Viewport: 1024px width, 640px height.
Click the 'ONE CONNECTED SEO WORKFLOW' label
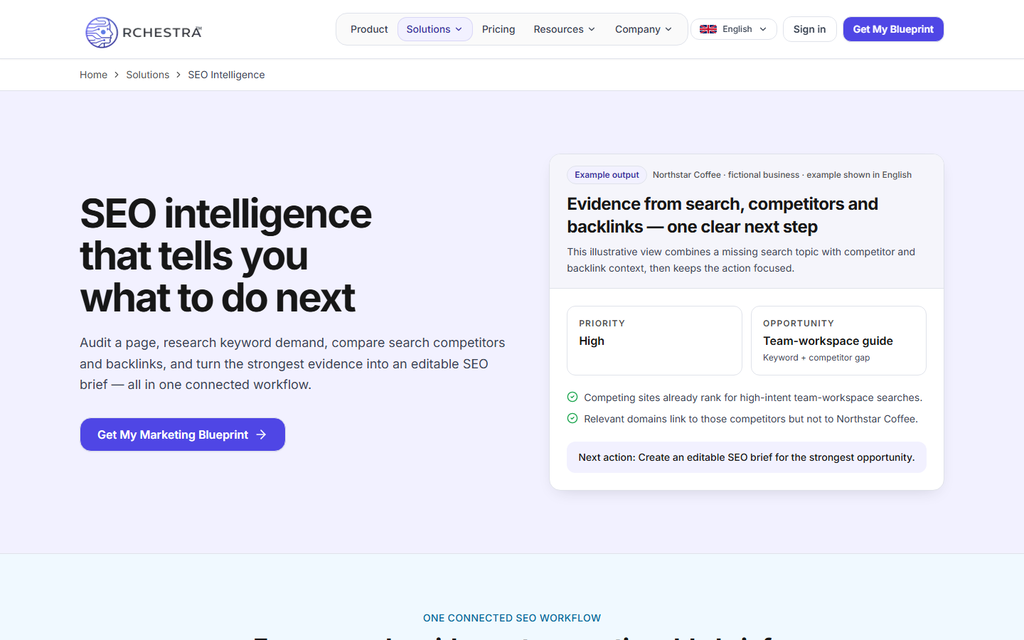click(x=512, y=618)
